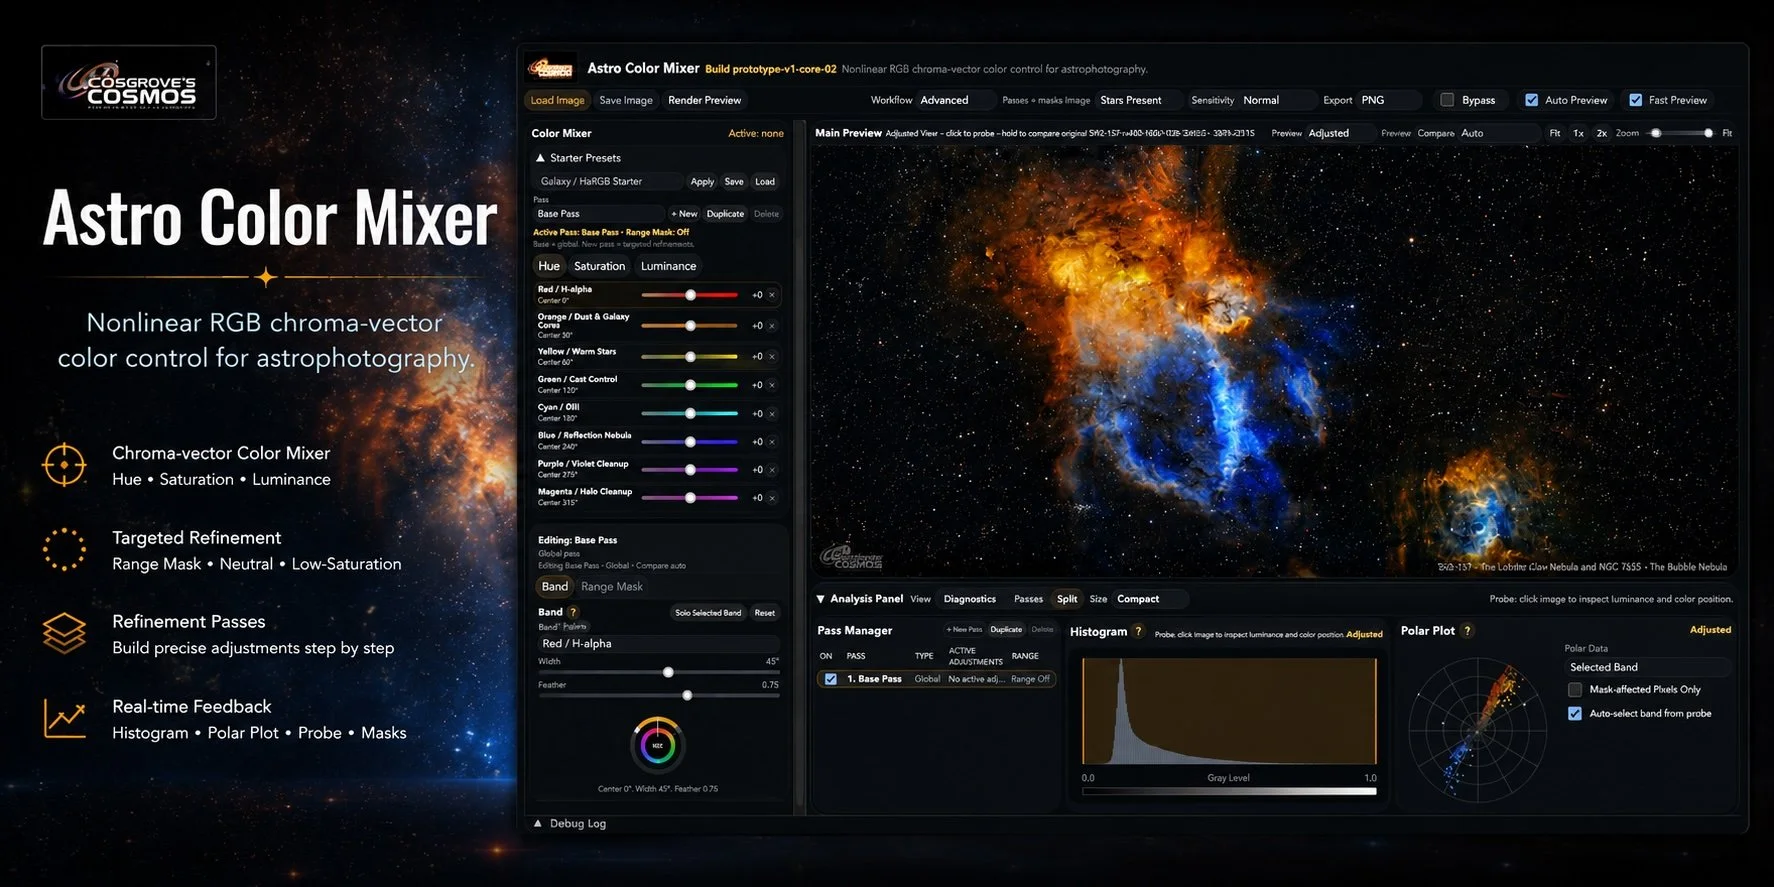Turn off the Base Pass ON checkbox
This screenshot has width=1774, height=887.
click(x=831, y=679)
